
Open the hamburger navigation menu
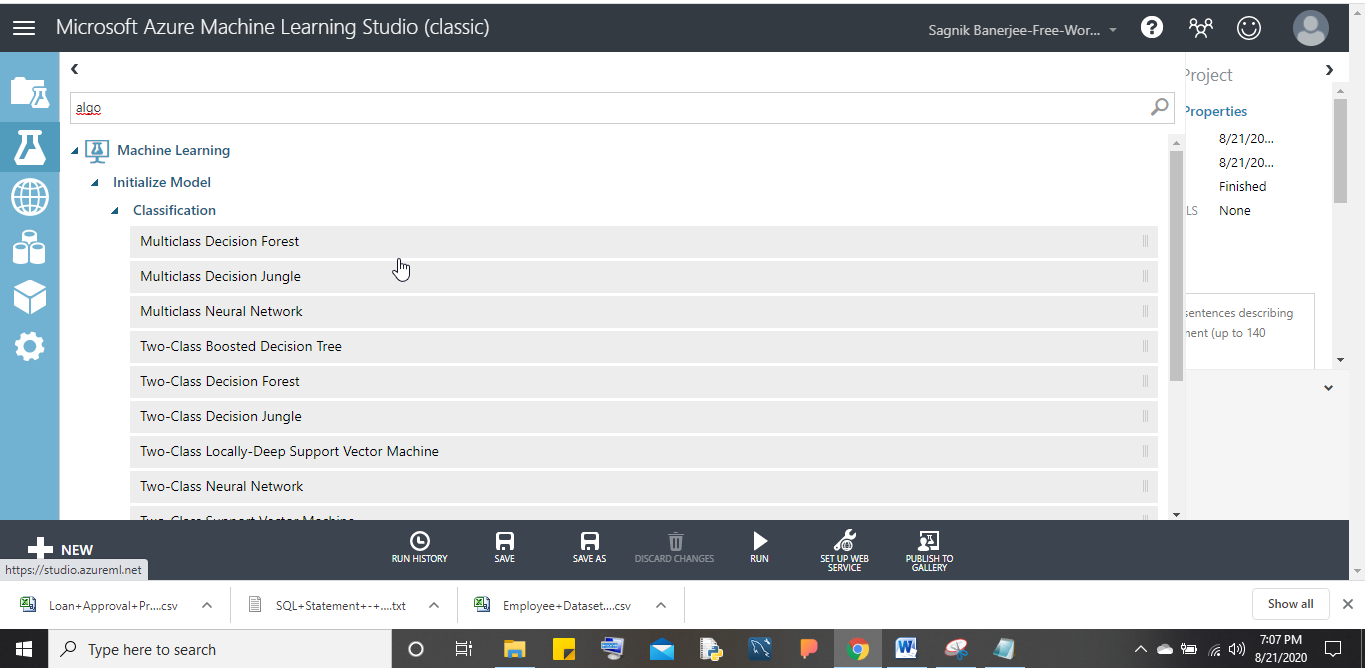(x=24, y=28)
